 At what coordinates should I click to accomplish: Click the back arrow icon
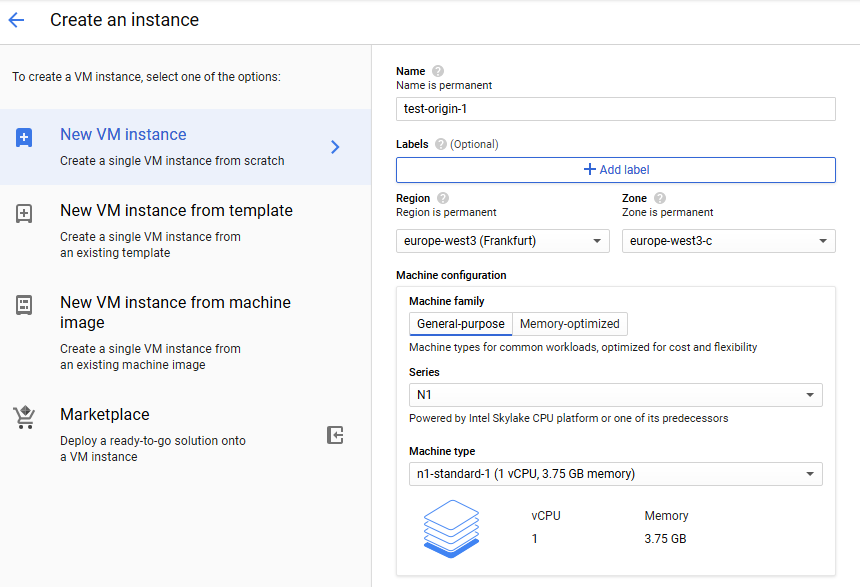point(16,20)
